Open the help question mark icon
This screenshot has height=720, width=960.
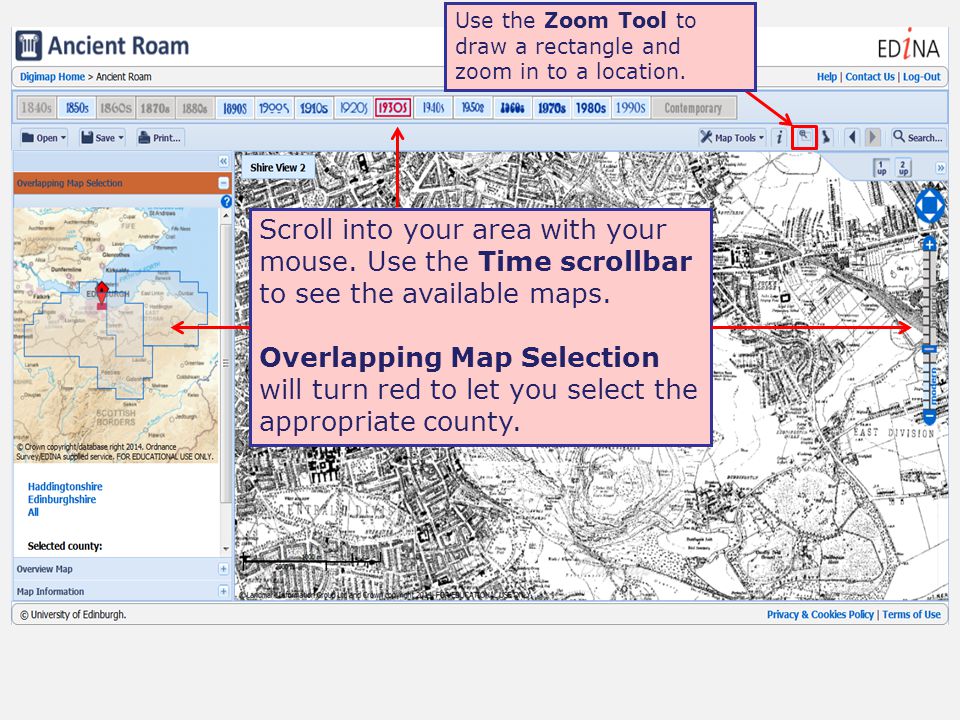tap(226, 201)
